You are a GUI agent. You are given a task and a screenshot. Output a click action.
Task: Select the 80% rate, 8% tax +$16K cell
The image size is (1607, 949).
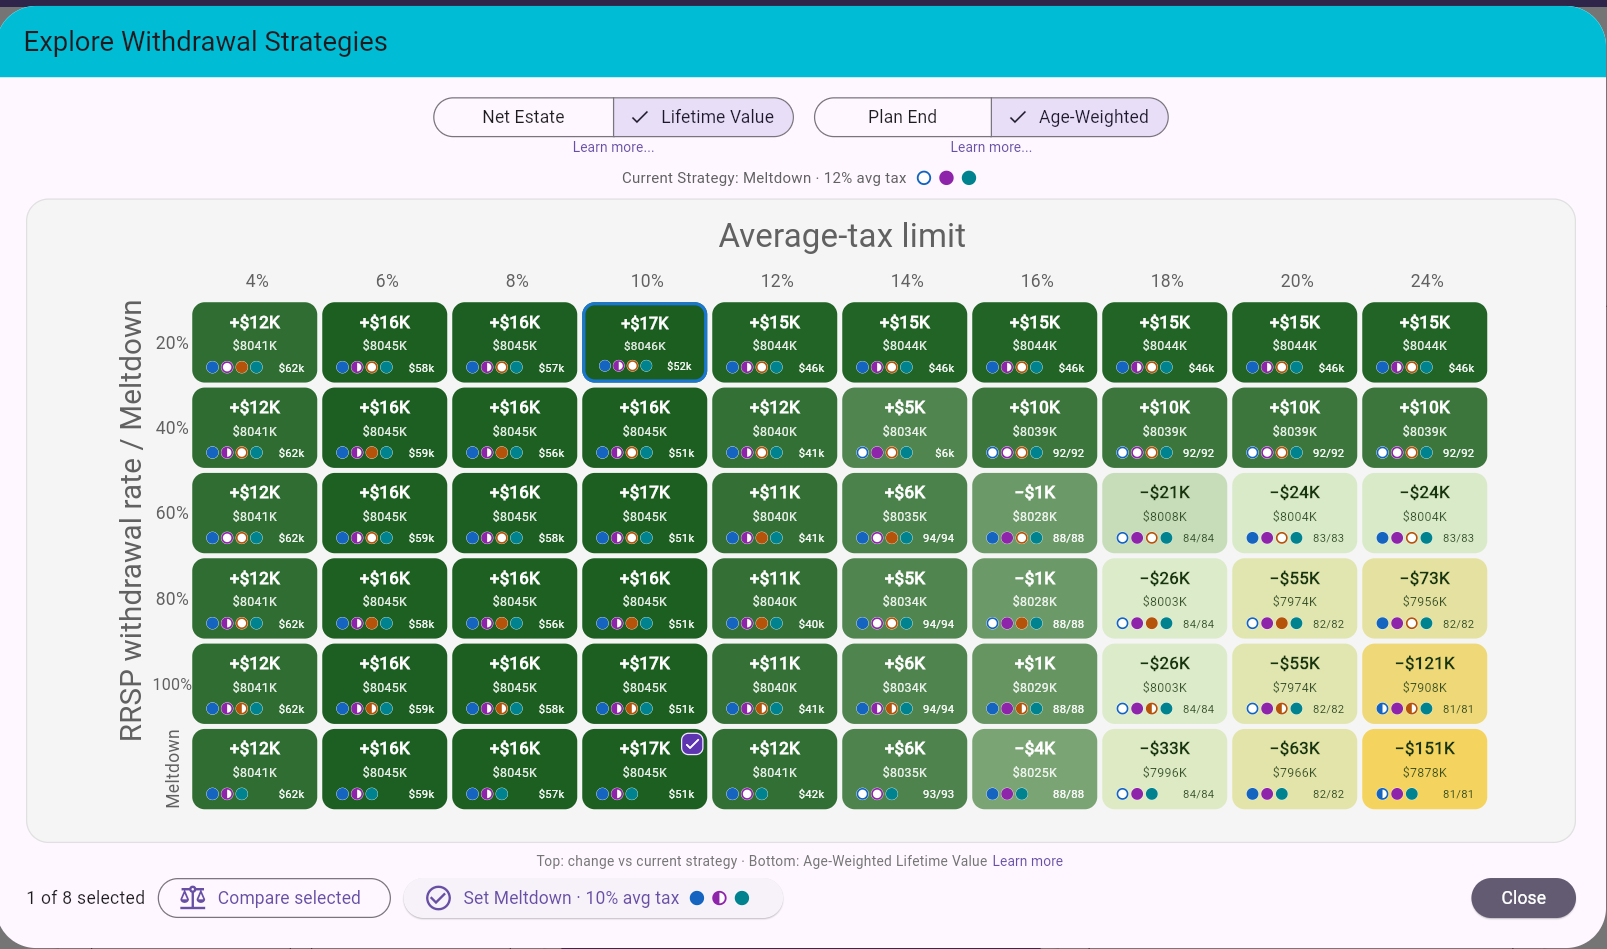coord(515,598)
